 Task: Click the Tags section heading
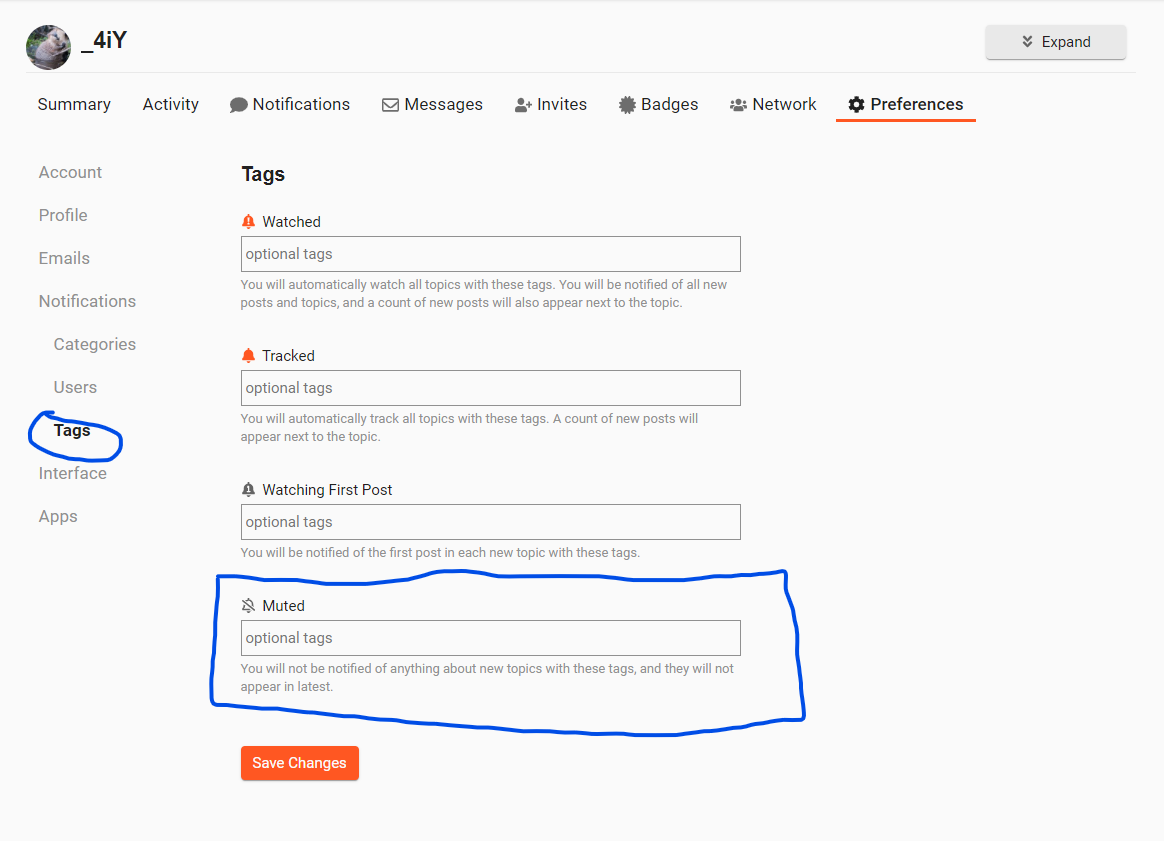click(264, 174)
